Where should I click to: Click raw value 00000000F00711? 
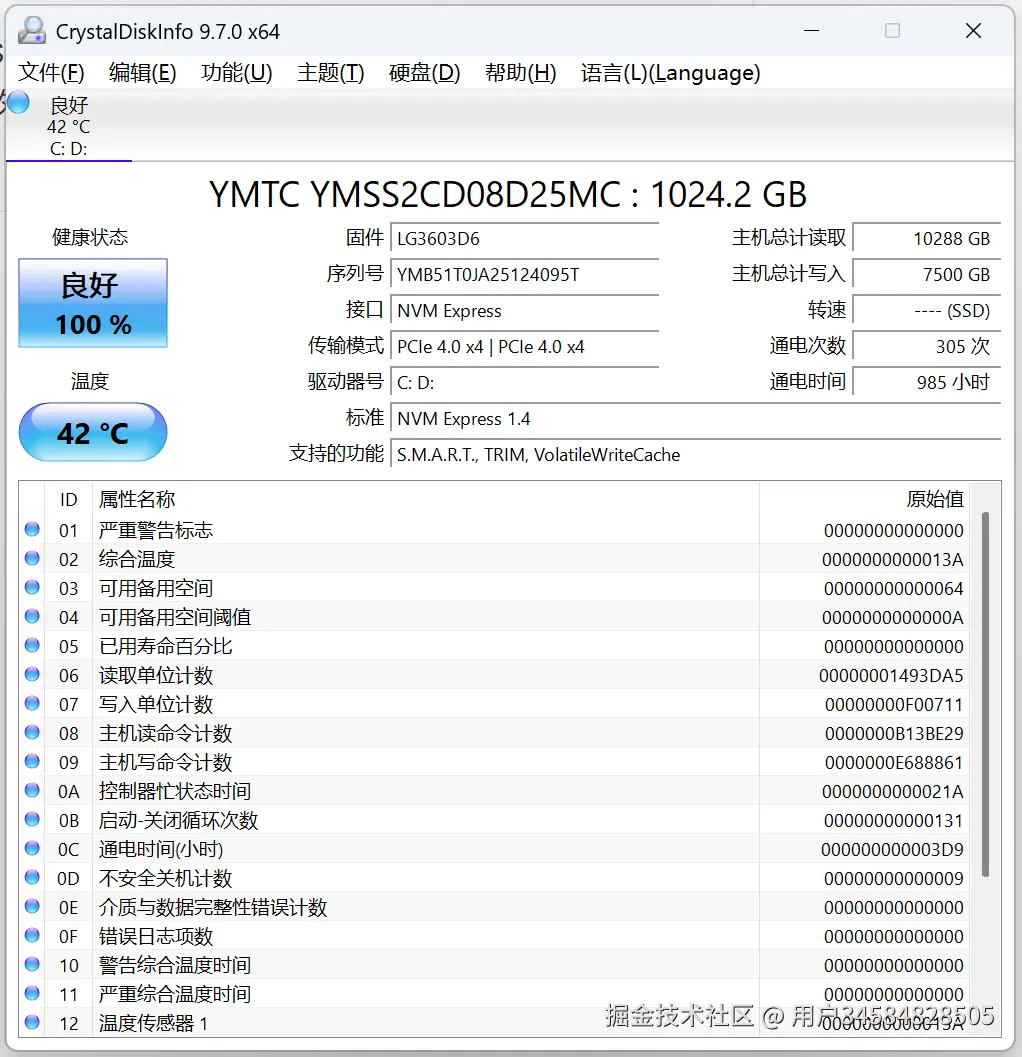coord(894,704)
